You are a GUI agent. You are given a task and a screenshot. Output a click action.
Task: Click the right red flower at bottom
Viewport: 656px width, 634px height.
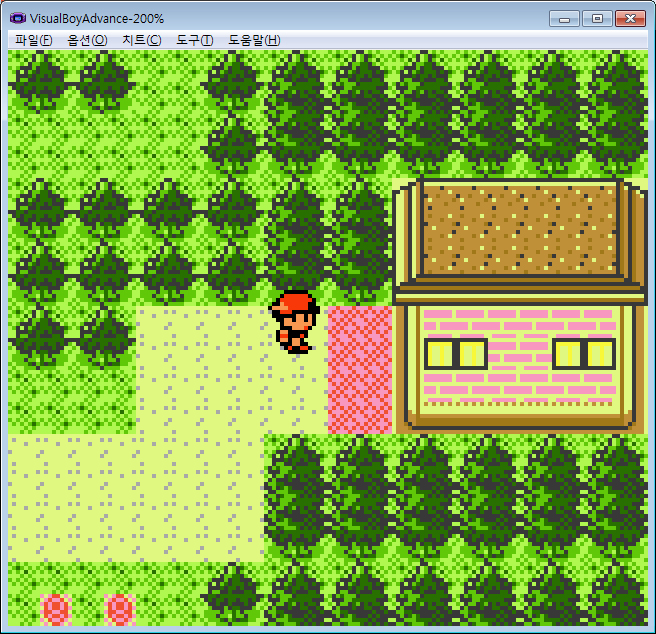(120, 609)
